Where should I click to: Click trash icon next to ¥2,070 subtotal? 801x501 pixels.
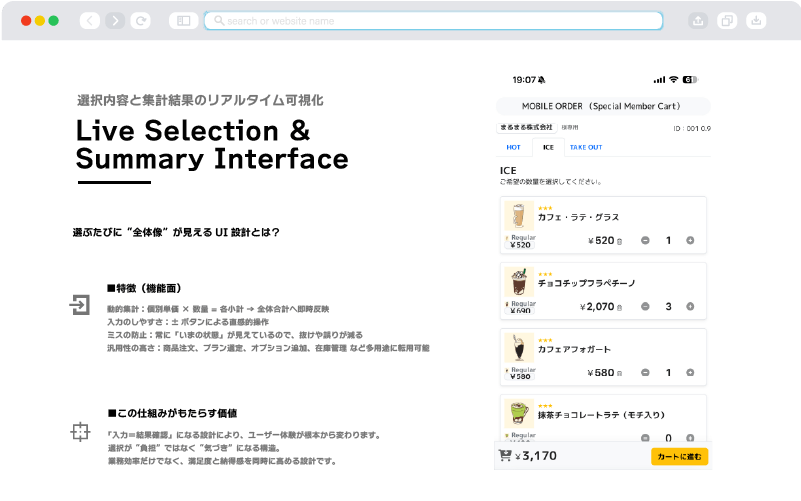point(619,307)
